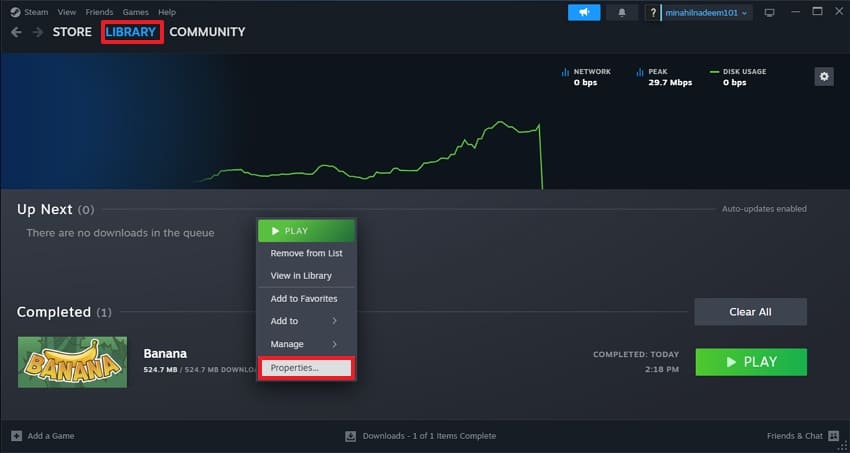Open the Help menu
Image resolution: width=850 pixels, height=453 pixels.
[167, 12]
